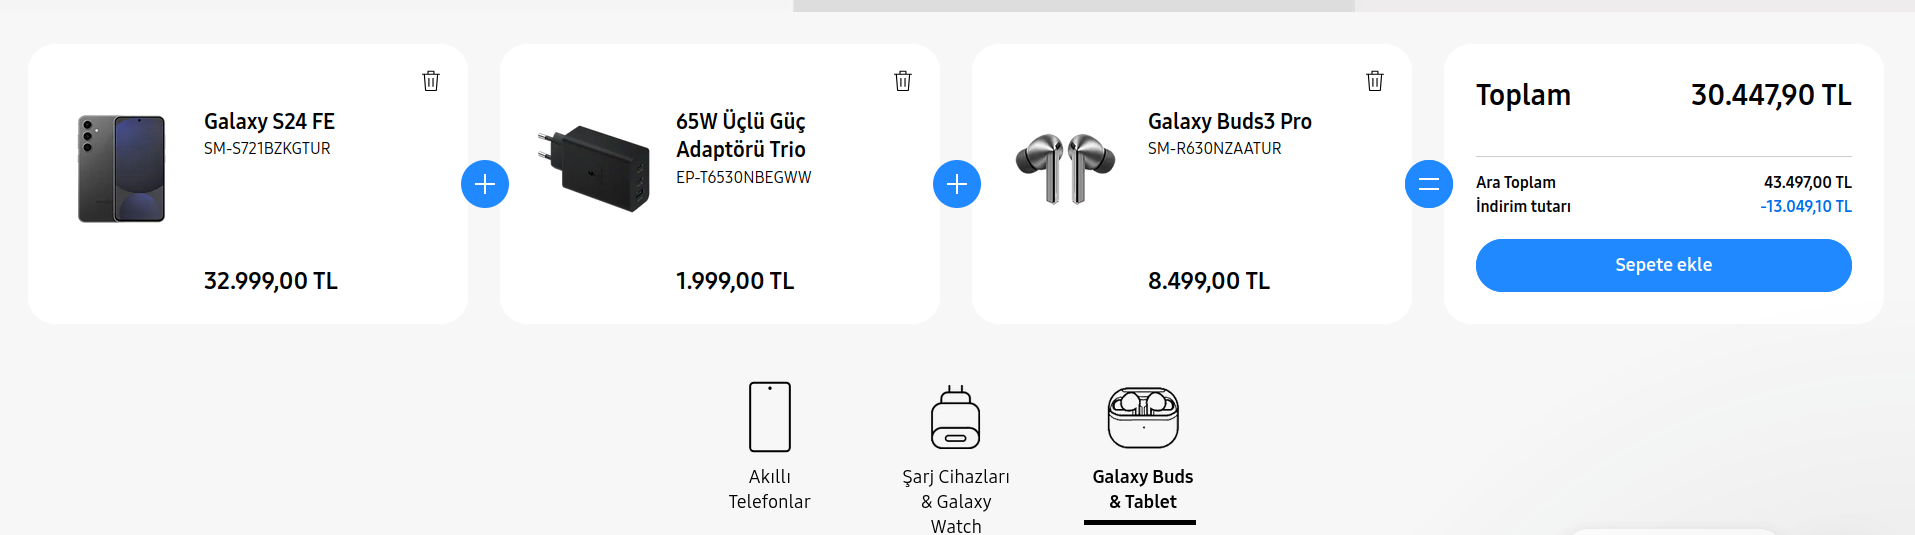Open the Galaxy Buds & Tablet tab
Image resolution: width=1915 pixels, height=535 pixels.
tap(1142, 489)
